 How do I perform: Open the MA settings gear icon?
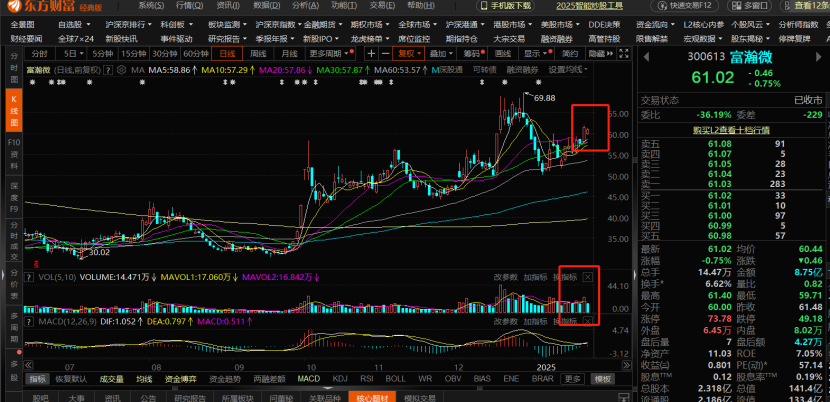tap(121, 70)
